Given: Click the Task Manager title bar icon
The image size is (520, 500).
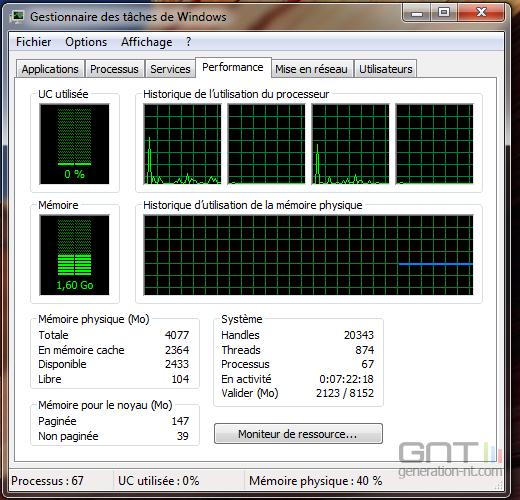Looking at the screenshot, I should coord(17,17).
